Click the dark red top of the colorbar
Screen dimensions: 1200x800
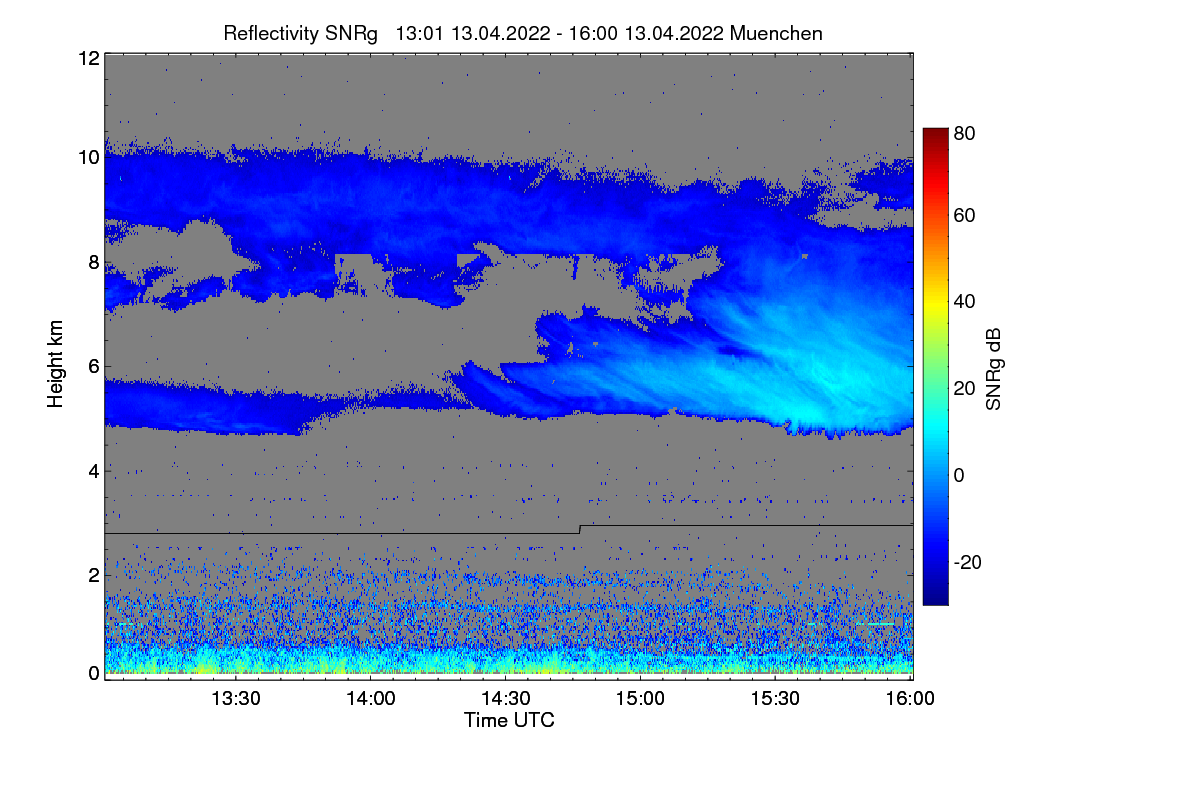[935, 135]
